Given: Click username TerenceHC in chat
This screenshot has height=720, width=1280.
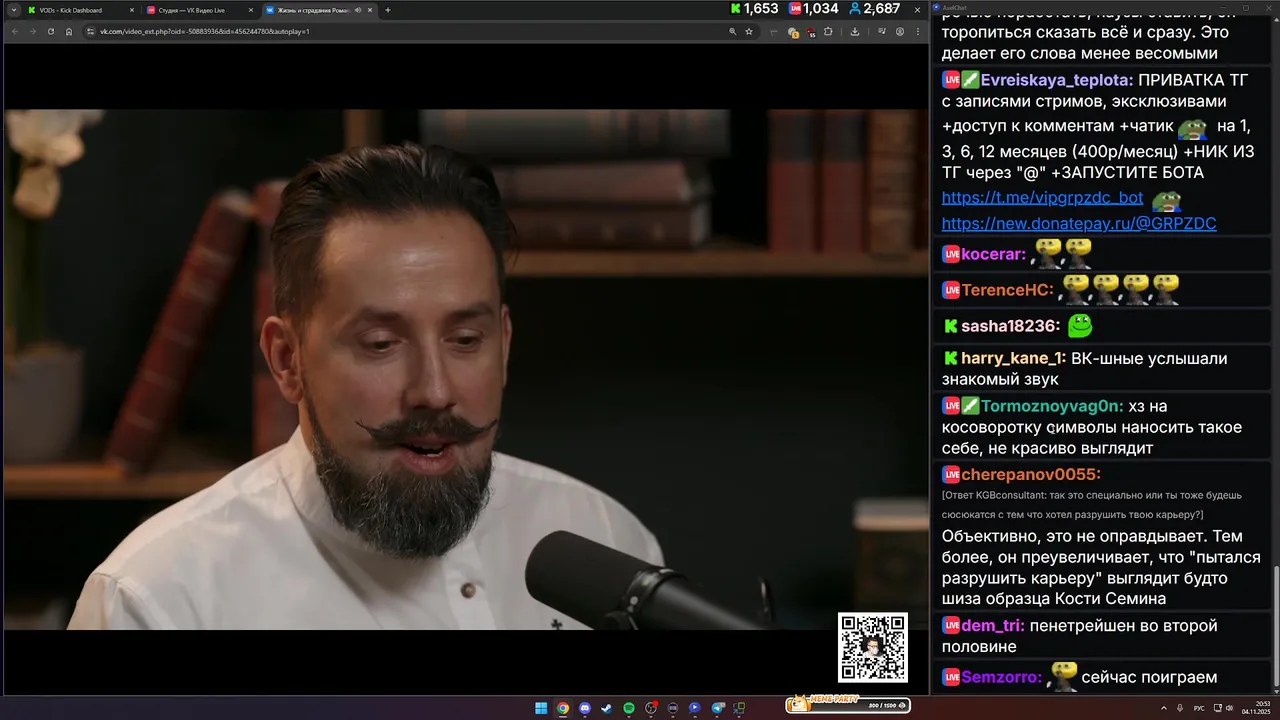Looking at the screenshot, I should coord(1008,291).
